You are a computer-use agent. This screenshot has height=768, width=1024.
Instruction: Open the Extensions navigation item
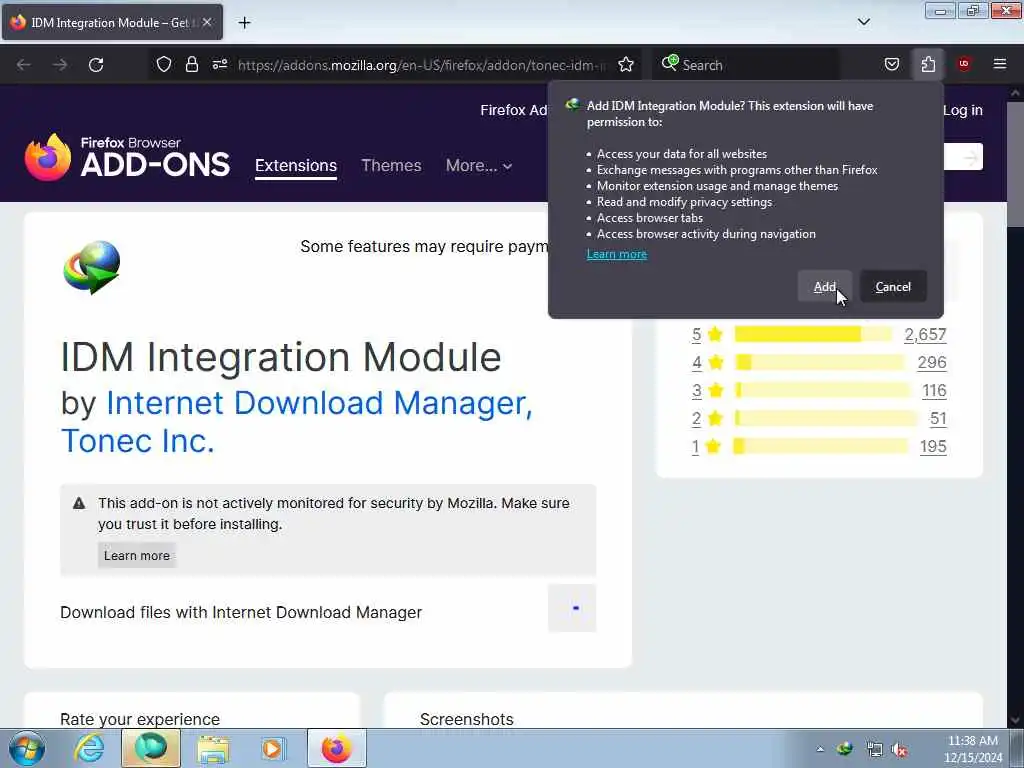click(296, 165)
